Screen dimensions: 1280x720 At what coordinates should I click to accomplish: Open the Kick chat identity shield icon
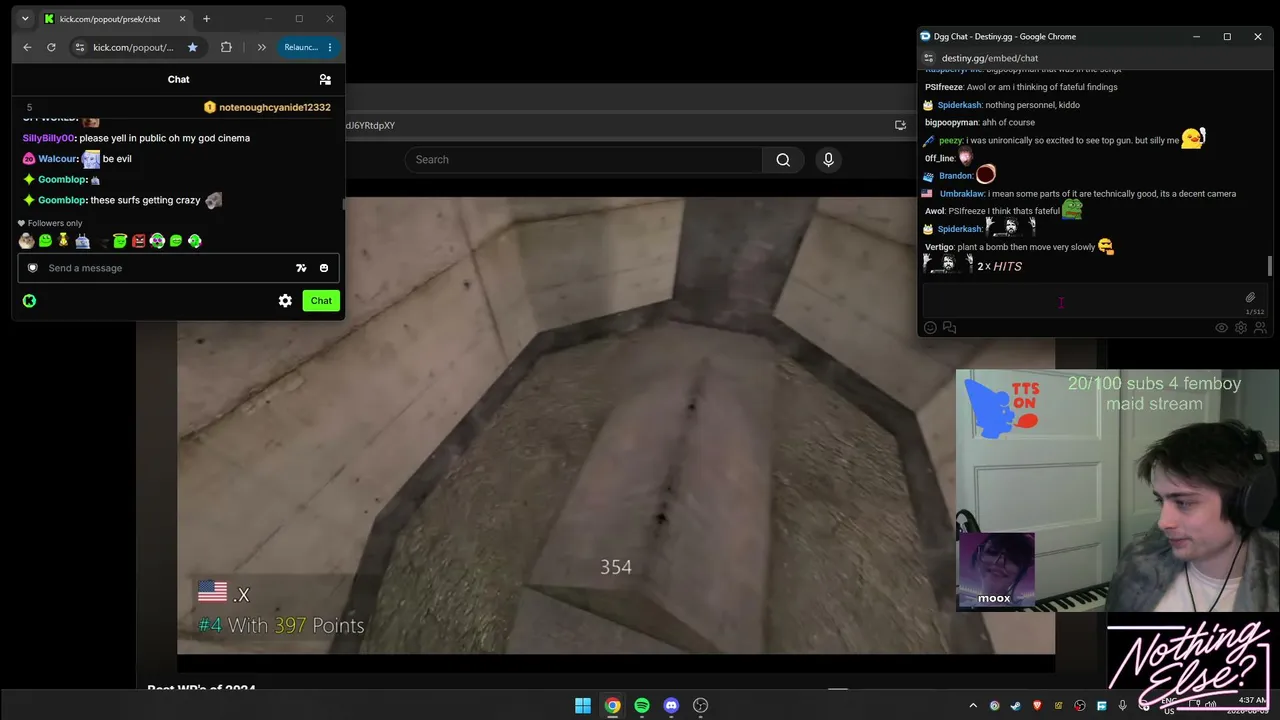[33, 268]
